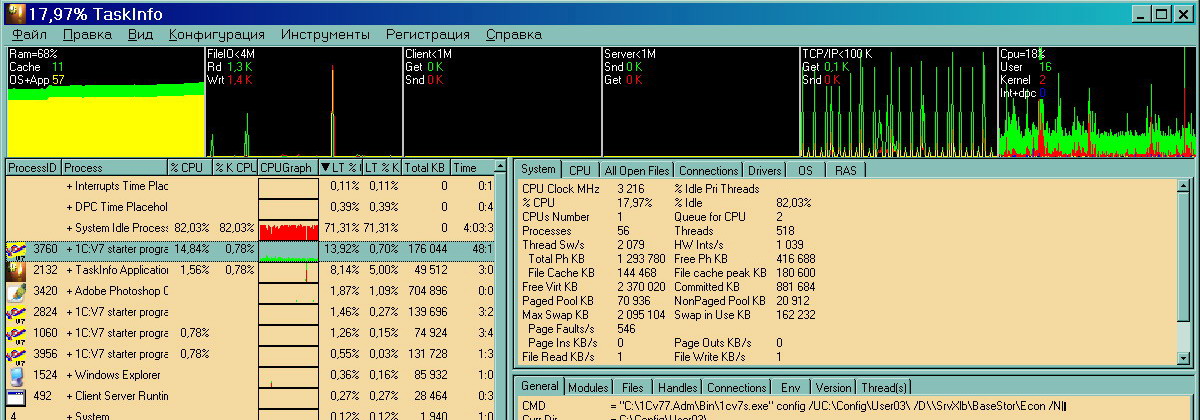Click the TaskInfo icon in the title bar
Image resolution: width=1200 pixels, height=420 pixels.
14,14
